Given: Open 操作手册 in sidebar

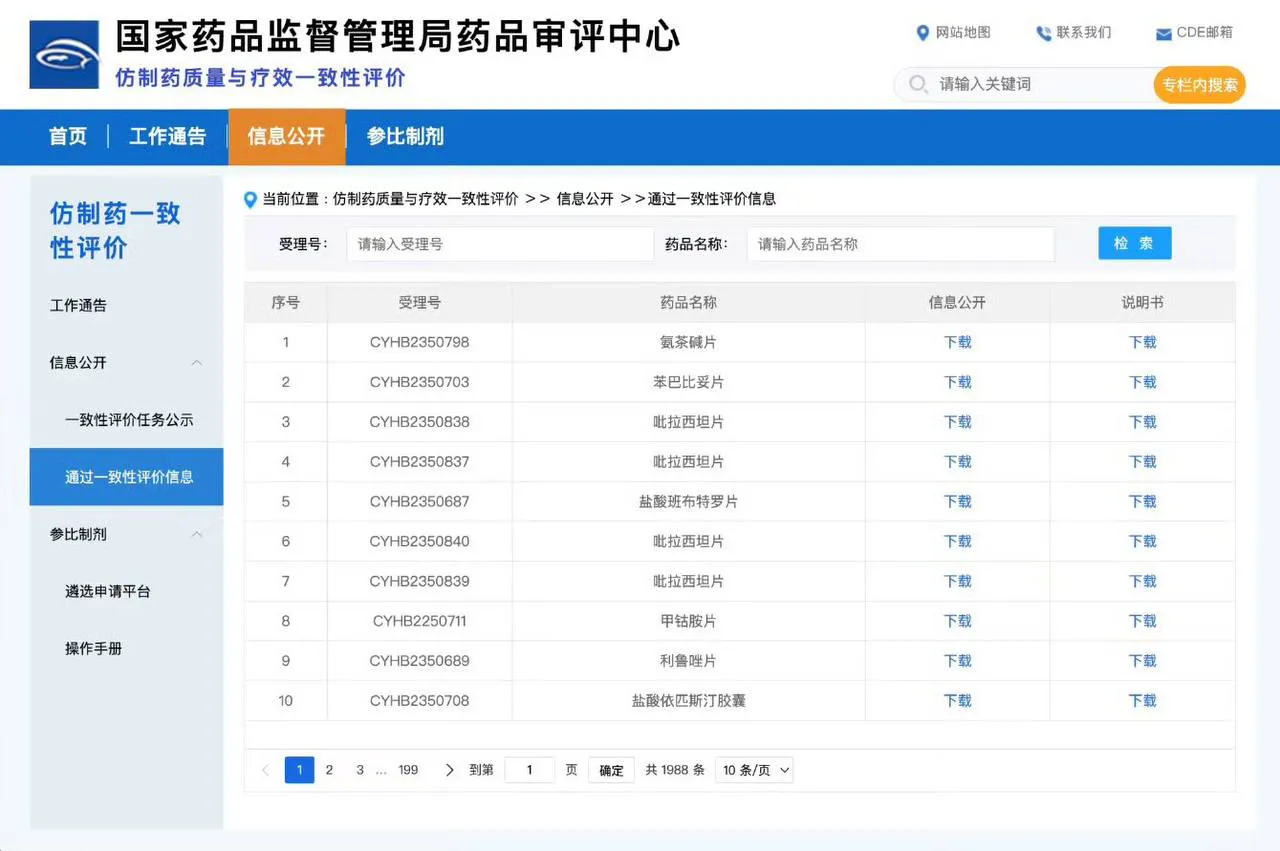Looking at the screenshot, I should [93, 649].
